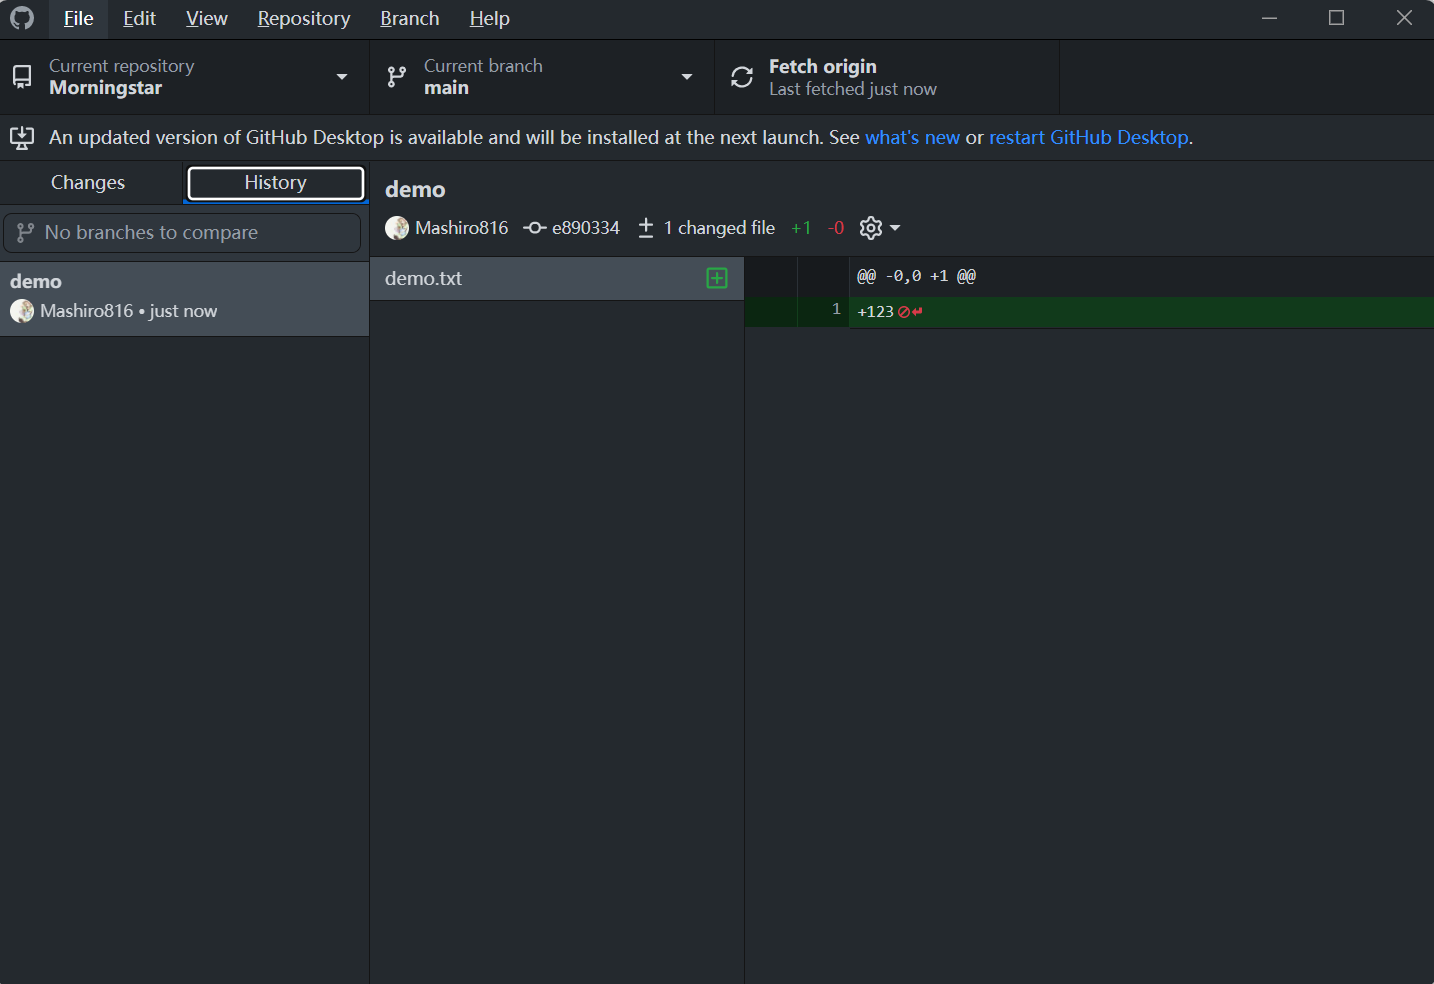1434x984 pixels.
Task: Click the -0 deletions count
Action: (836, 228)
